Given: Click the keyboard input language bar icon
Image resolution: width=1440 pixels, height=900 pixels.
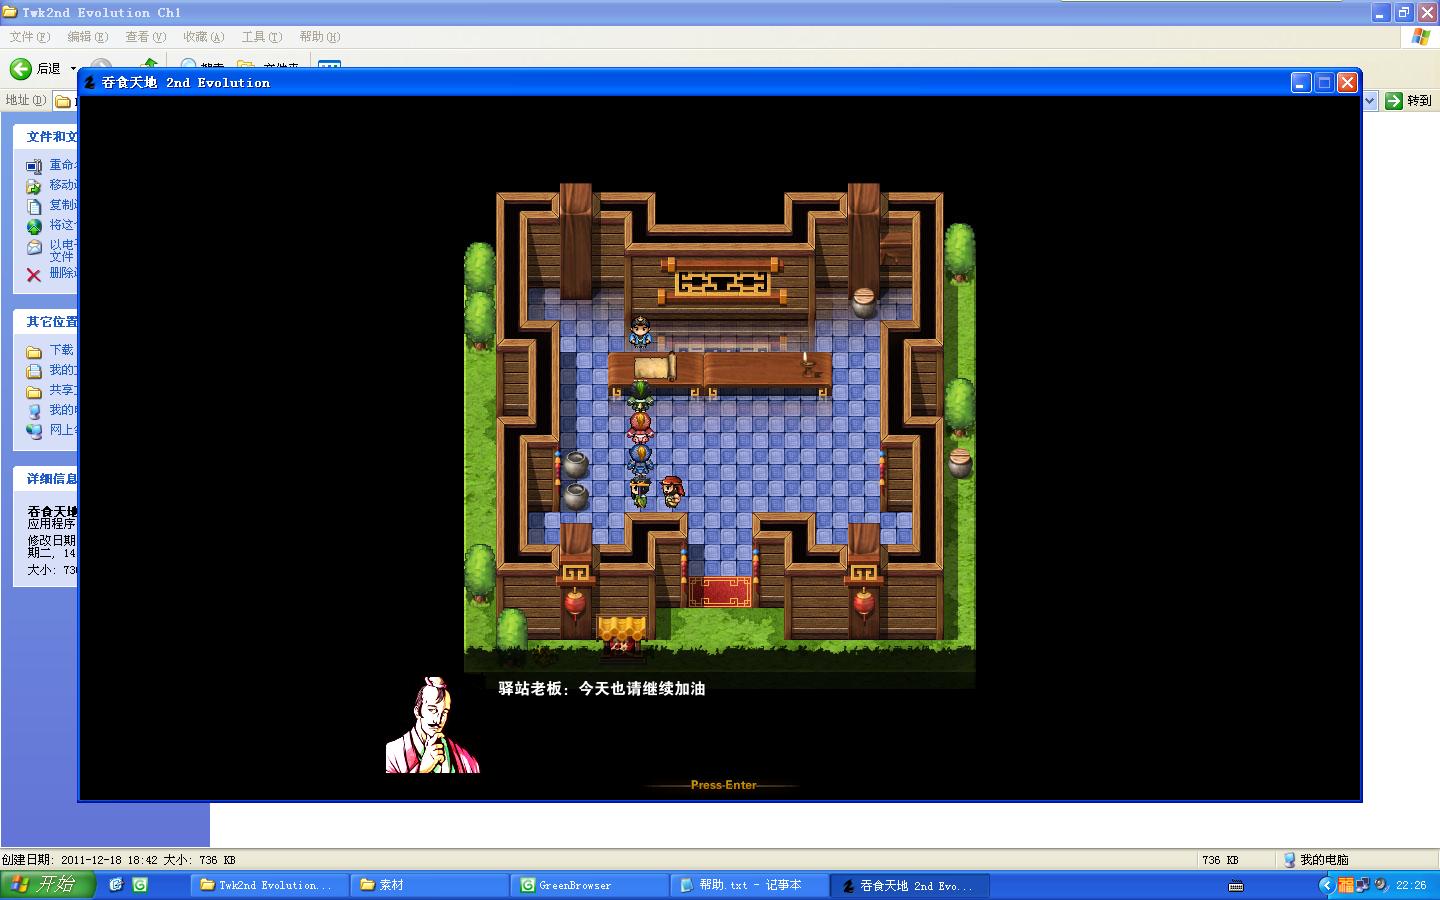Looking at the screenshot, I should tap(1236, 886).
